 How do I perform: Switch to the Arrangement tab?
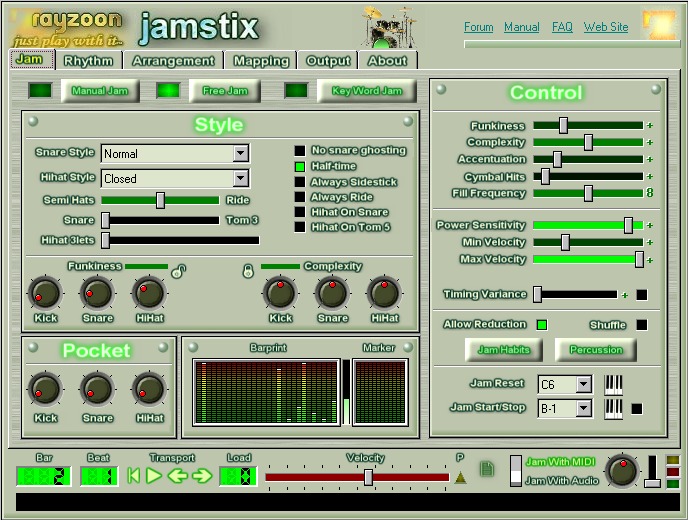pos(173,61)
